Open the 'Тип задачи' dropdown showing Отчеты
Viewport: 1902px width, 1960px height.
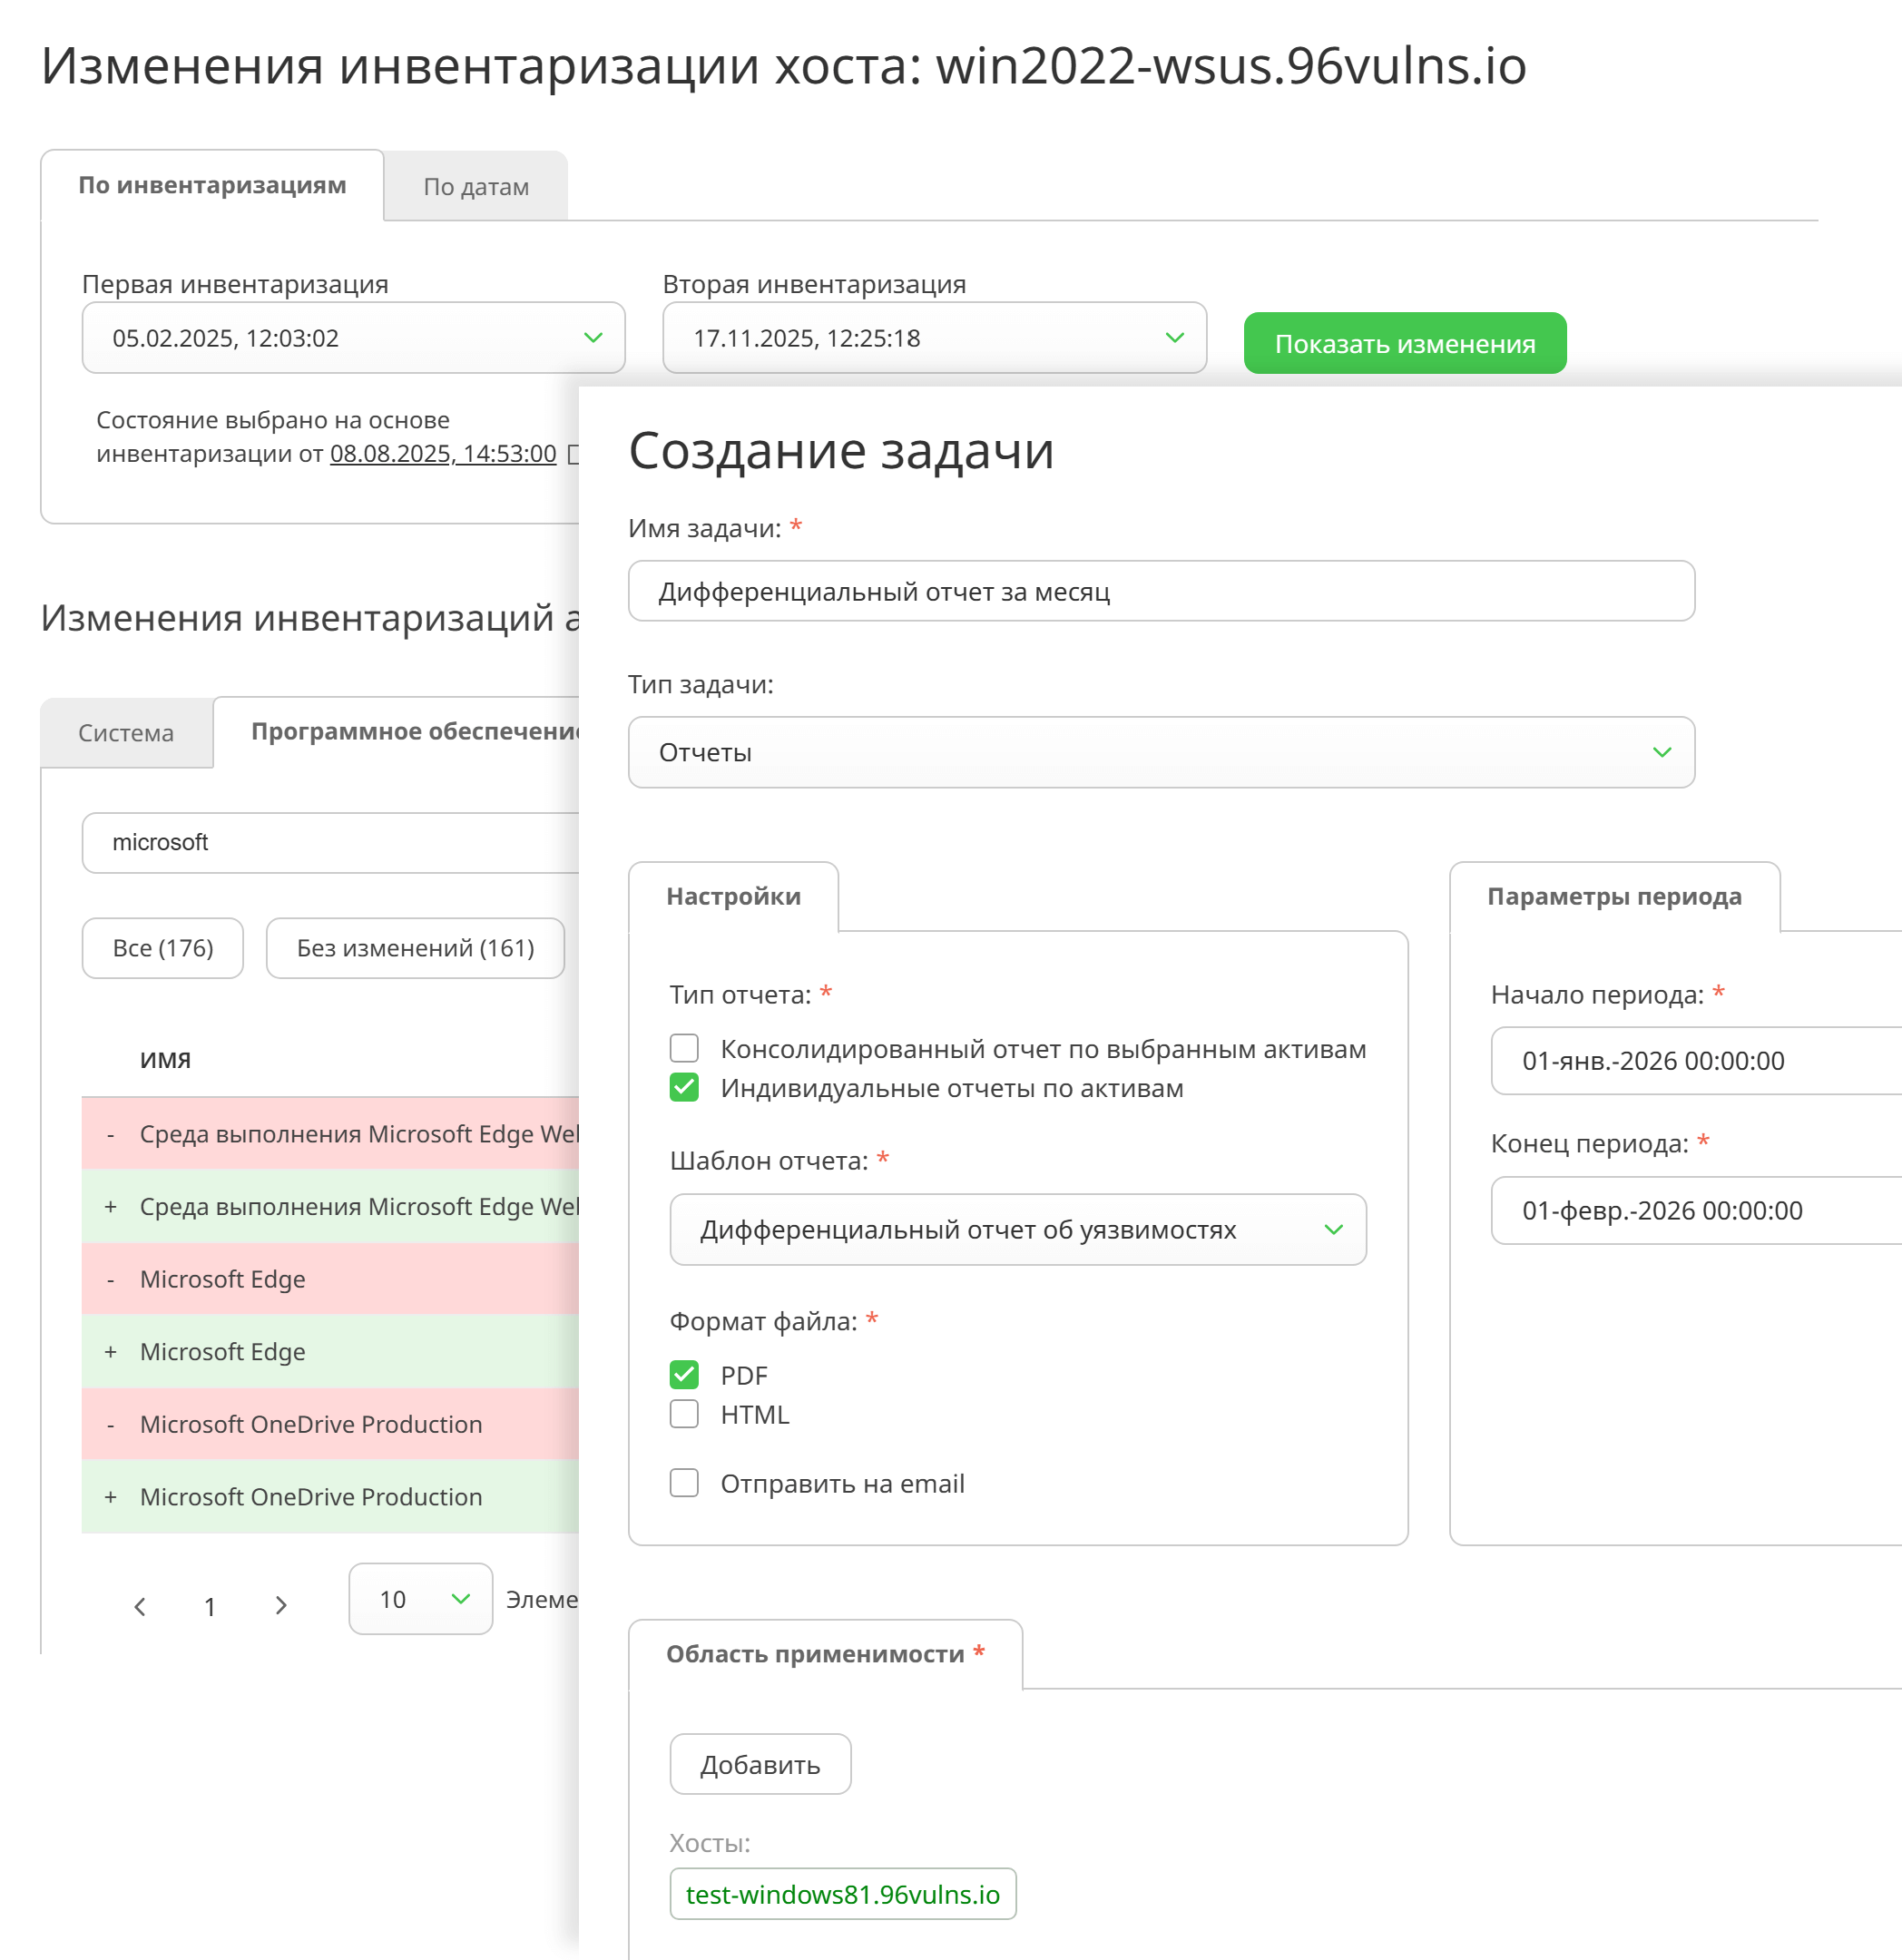[x=1160, y=752]
